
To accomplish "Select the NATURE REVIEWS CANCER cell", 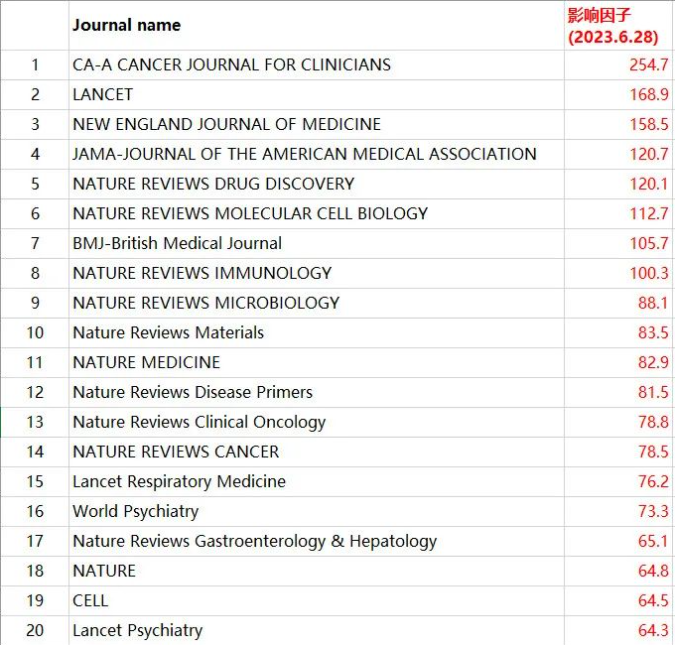I will click(316, 452).
